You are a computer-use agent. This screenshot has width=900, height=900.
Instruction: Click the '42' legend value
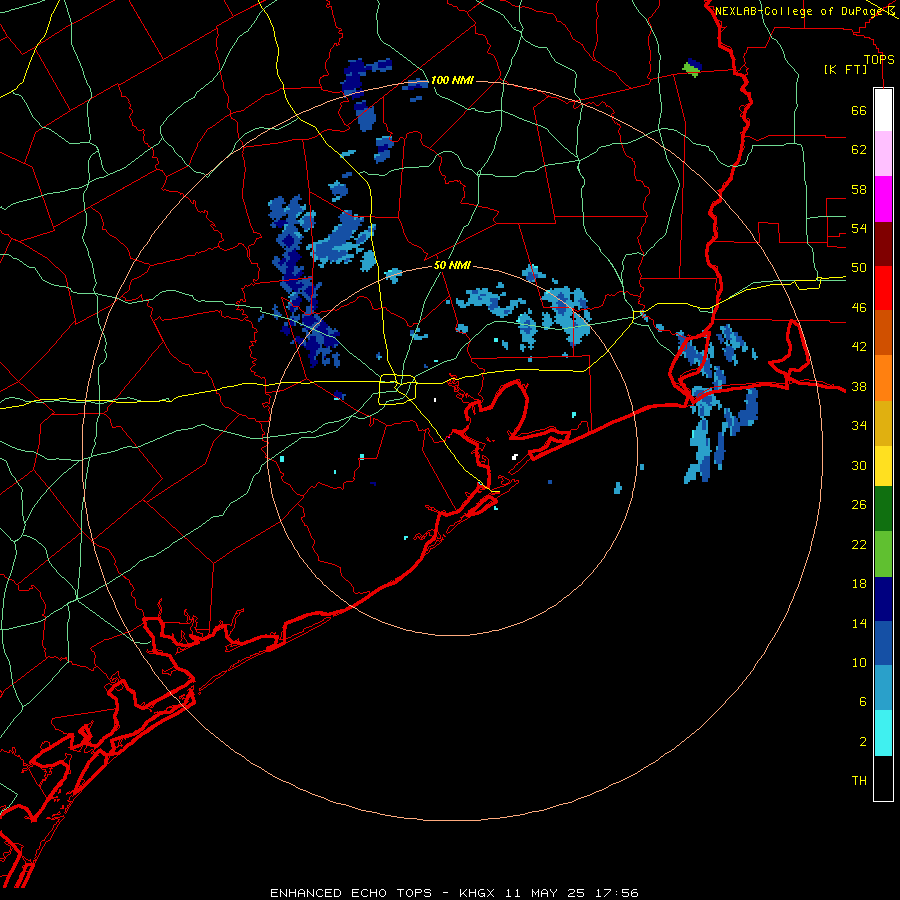click(859, 347)
